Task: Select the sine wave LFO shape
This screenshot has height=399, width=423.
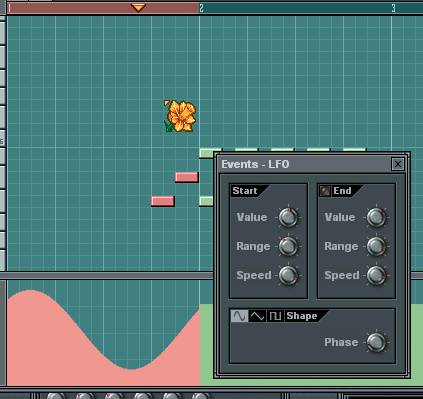Action: [x=239, y=316]
